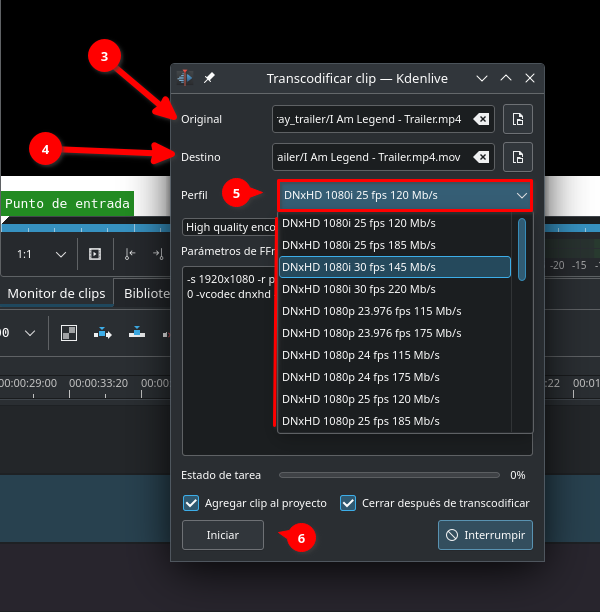Choose DNxHD 1080p 25 fps 185 Mb/s profile

point(395,421)
